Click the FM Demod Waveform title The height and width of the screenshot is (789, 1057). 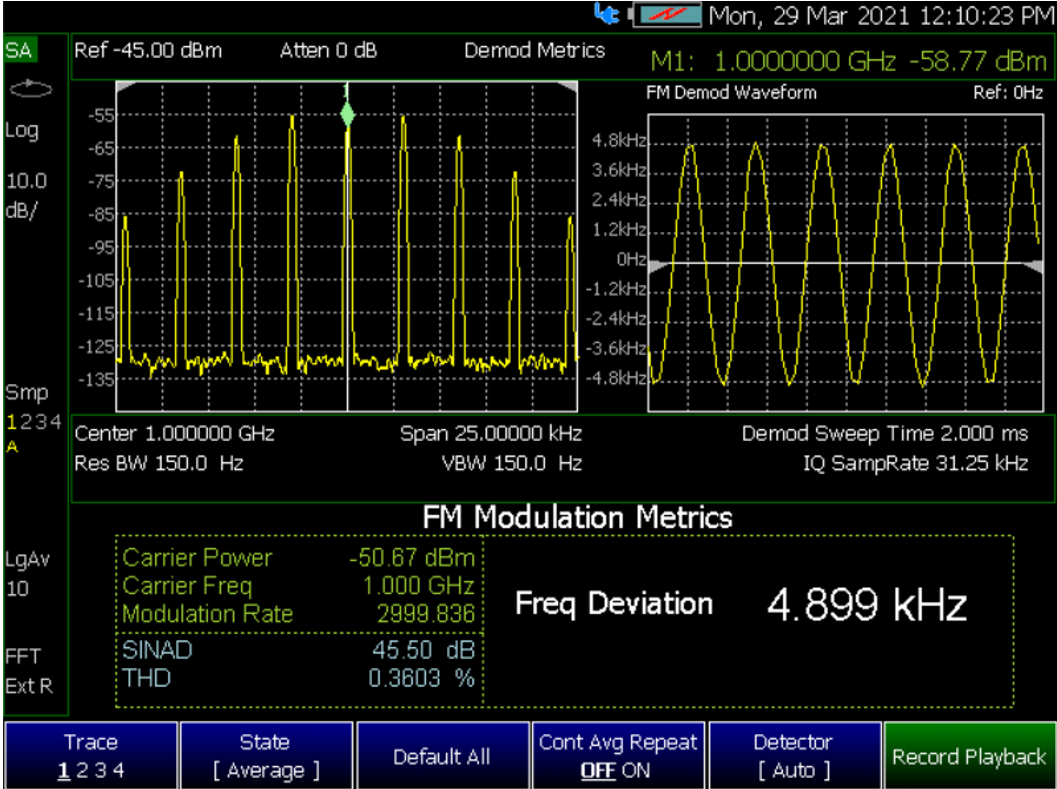tap(731, 92)
